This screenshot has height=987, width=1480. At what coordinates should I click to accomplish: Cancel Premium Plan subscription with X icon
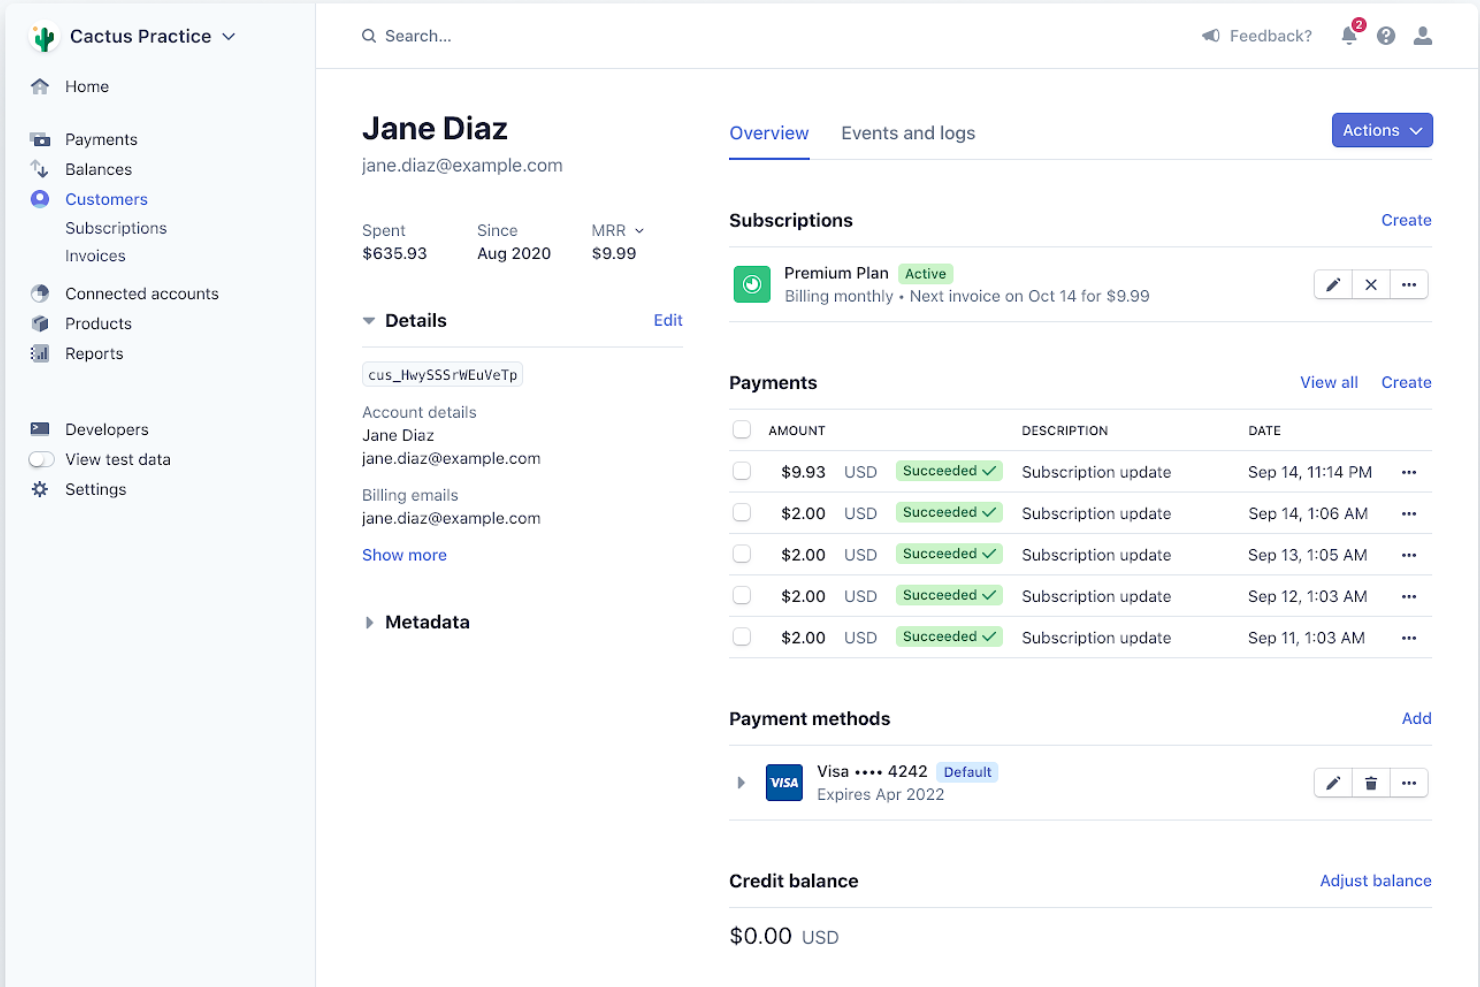(1371, 285)
